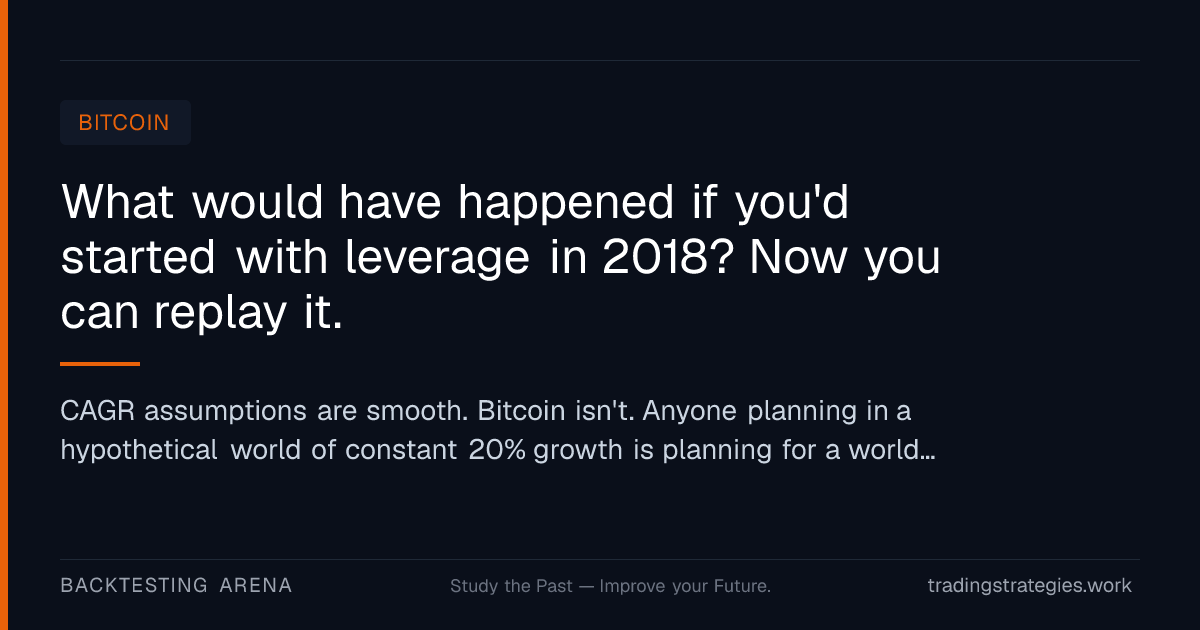This screenshot has height=630, width=1200.
Task: Click "Improve your Future." in tagline
Action: coord(685,586)
